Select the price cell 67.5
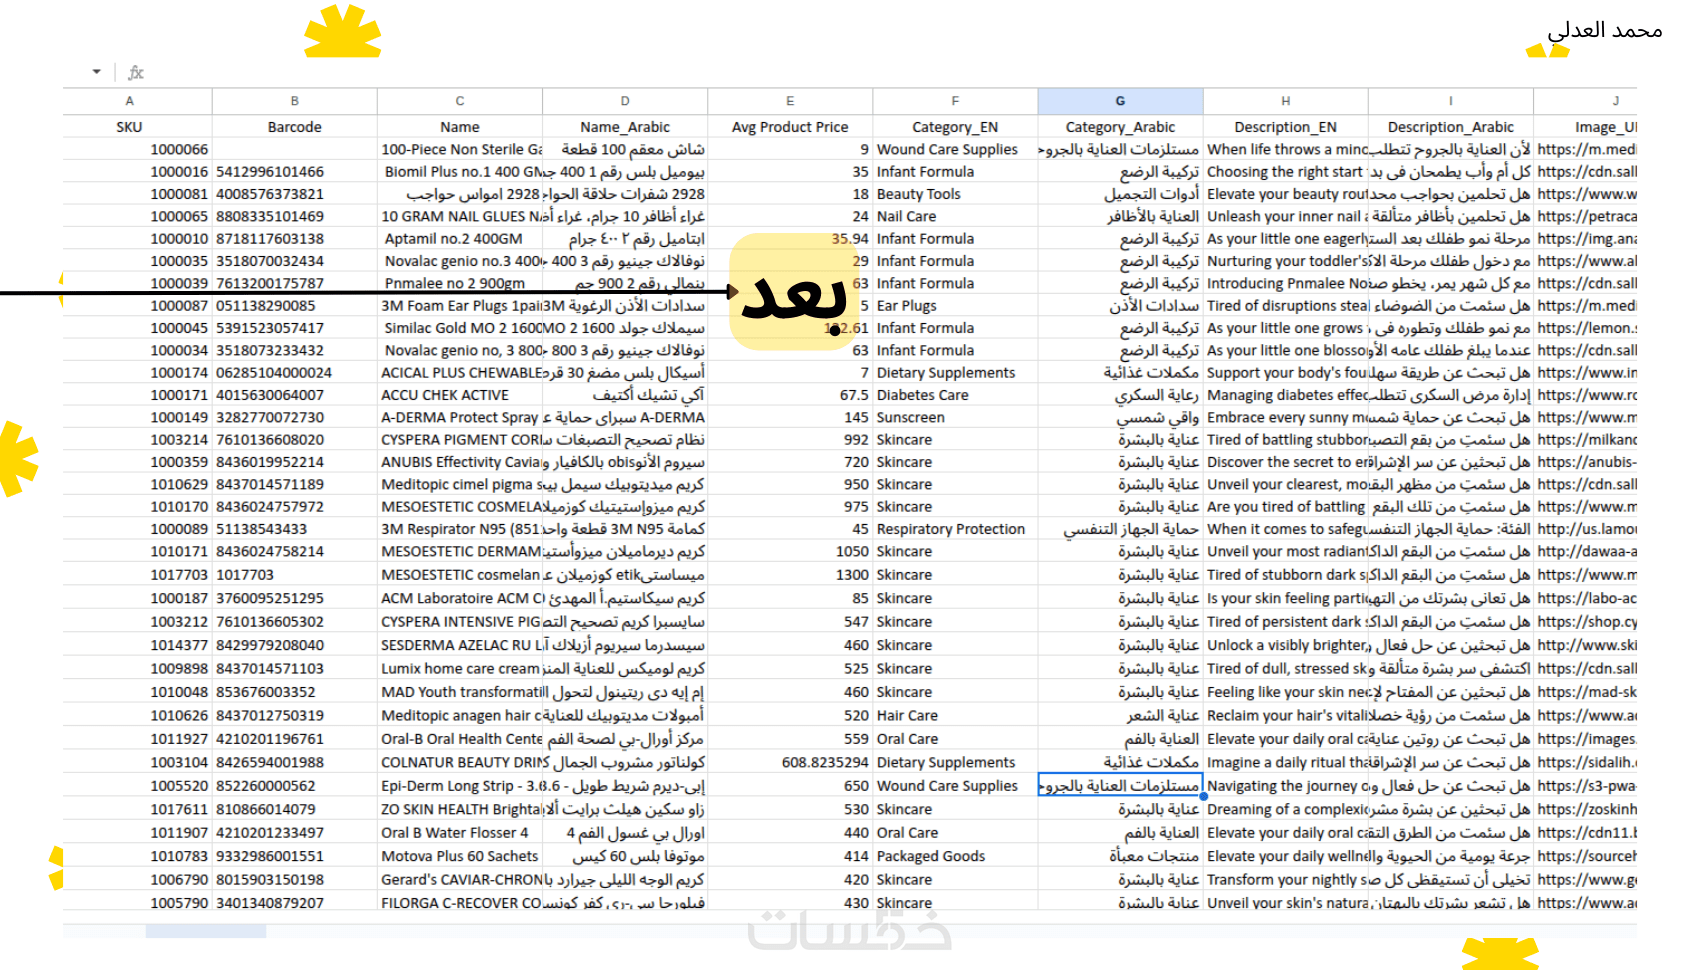The image size is (1700, 970). [790, 395]
